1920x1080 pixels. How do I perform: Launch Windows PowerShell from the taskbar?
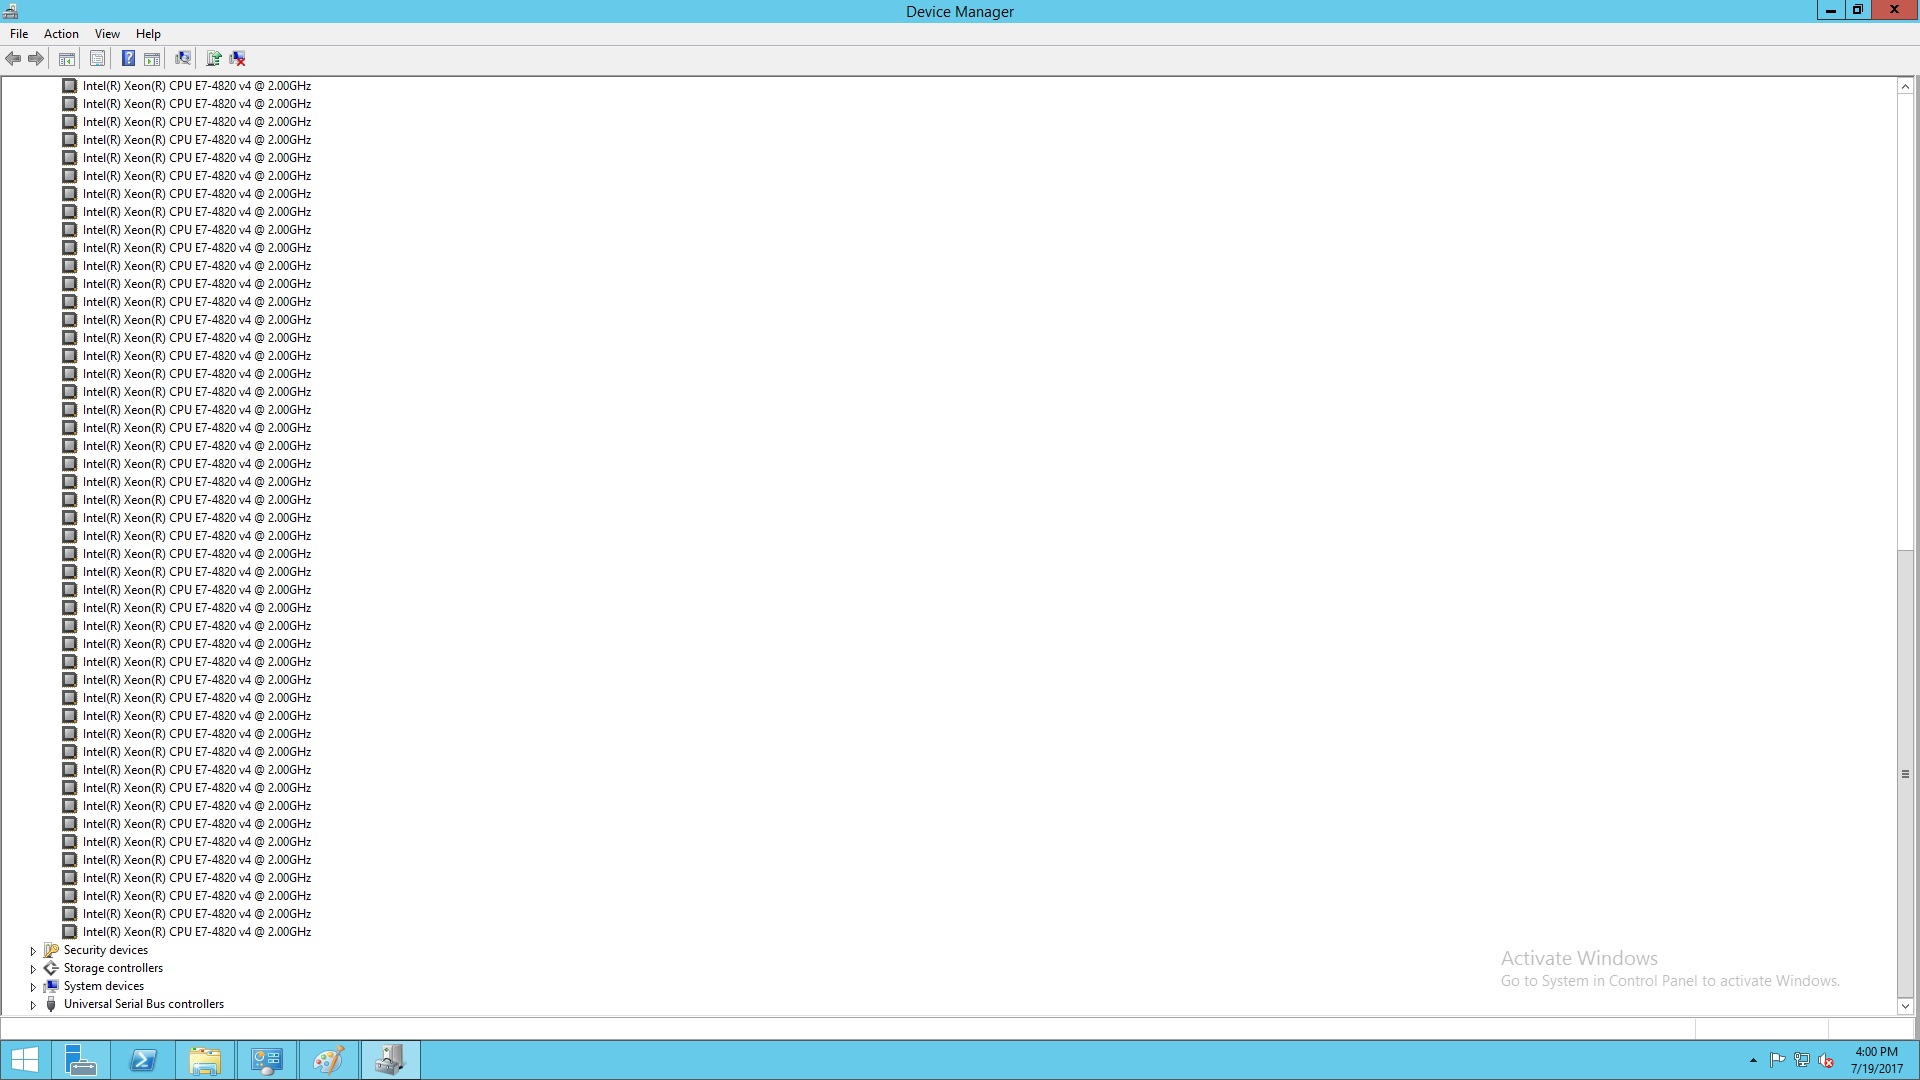[x=143, y=1060]
